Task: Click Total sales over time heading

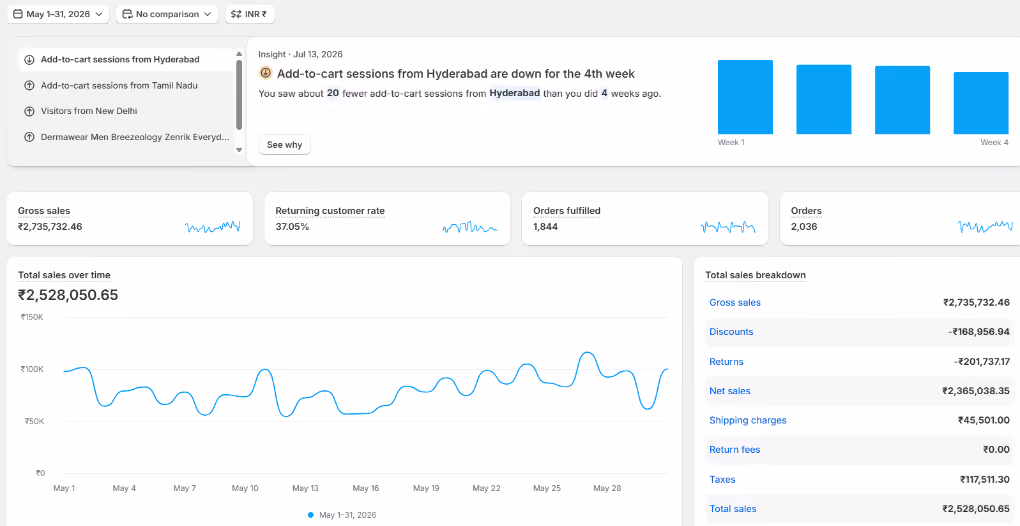Action: click(64, 275)
